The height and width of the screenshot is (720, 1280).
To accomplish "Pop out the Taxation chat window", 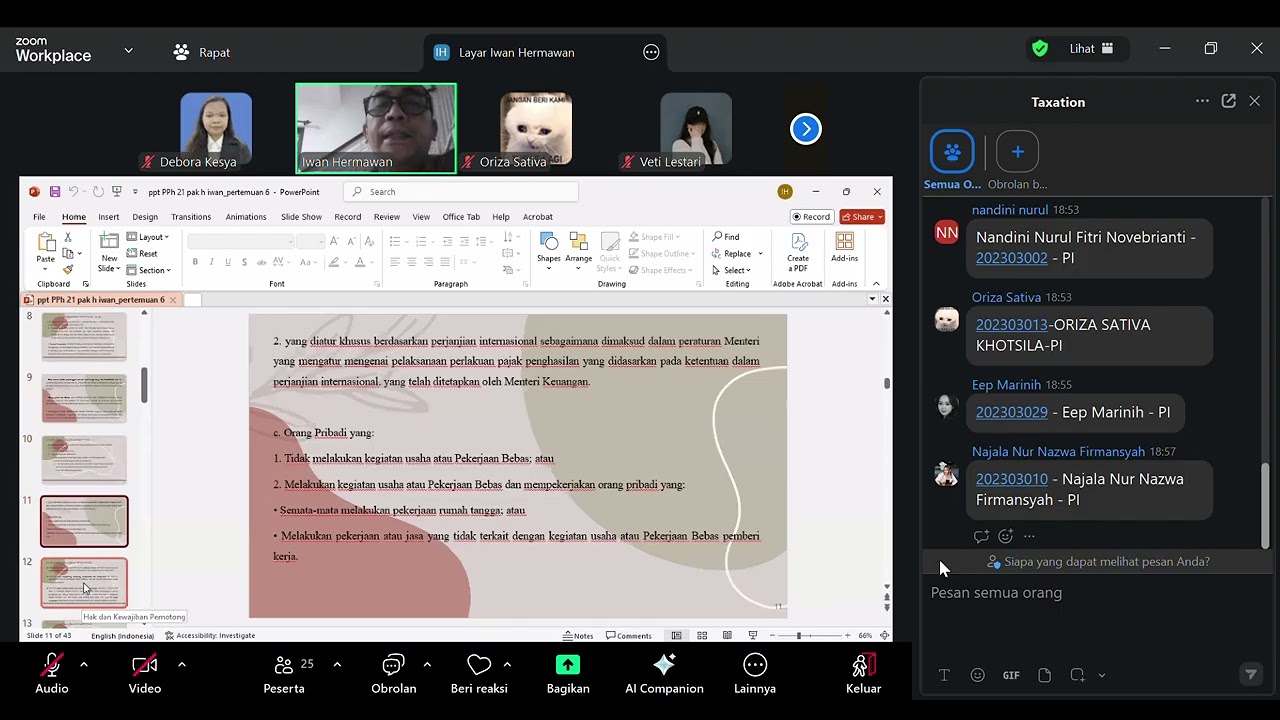I will (1228, 101).
